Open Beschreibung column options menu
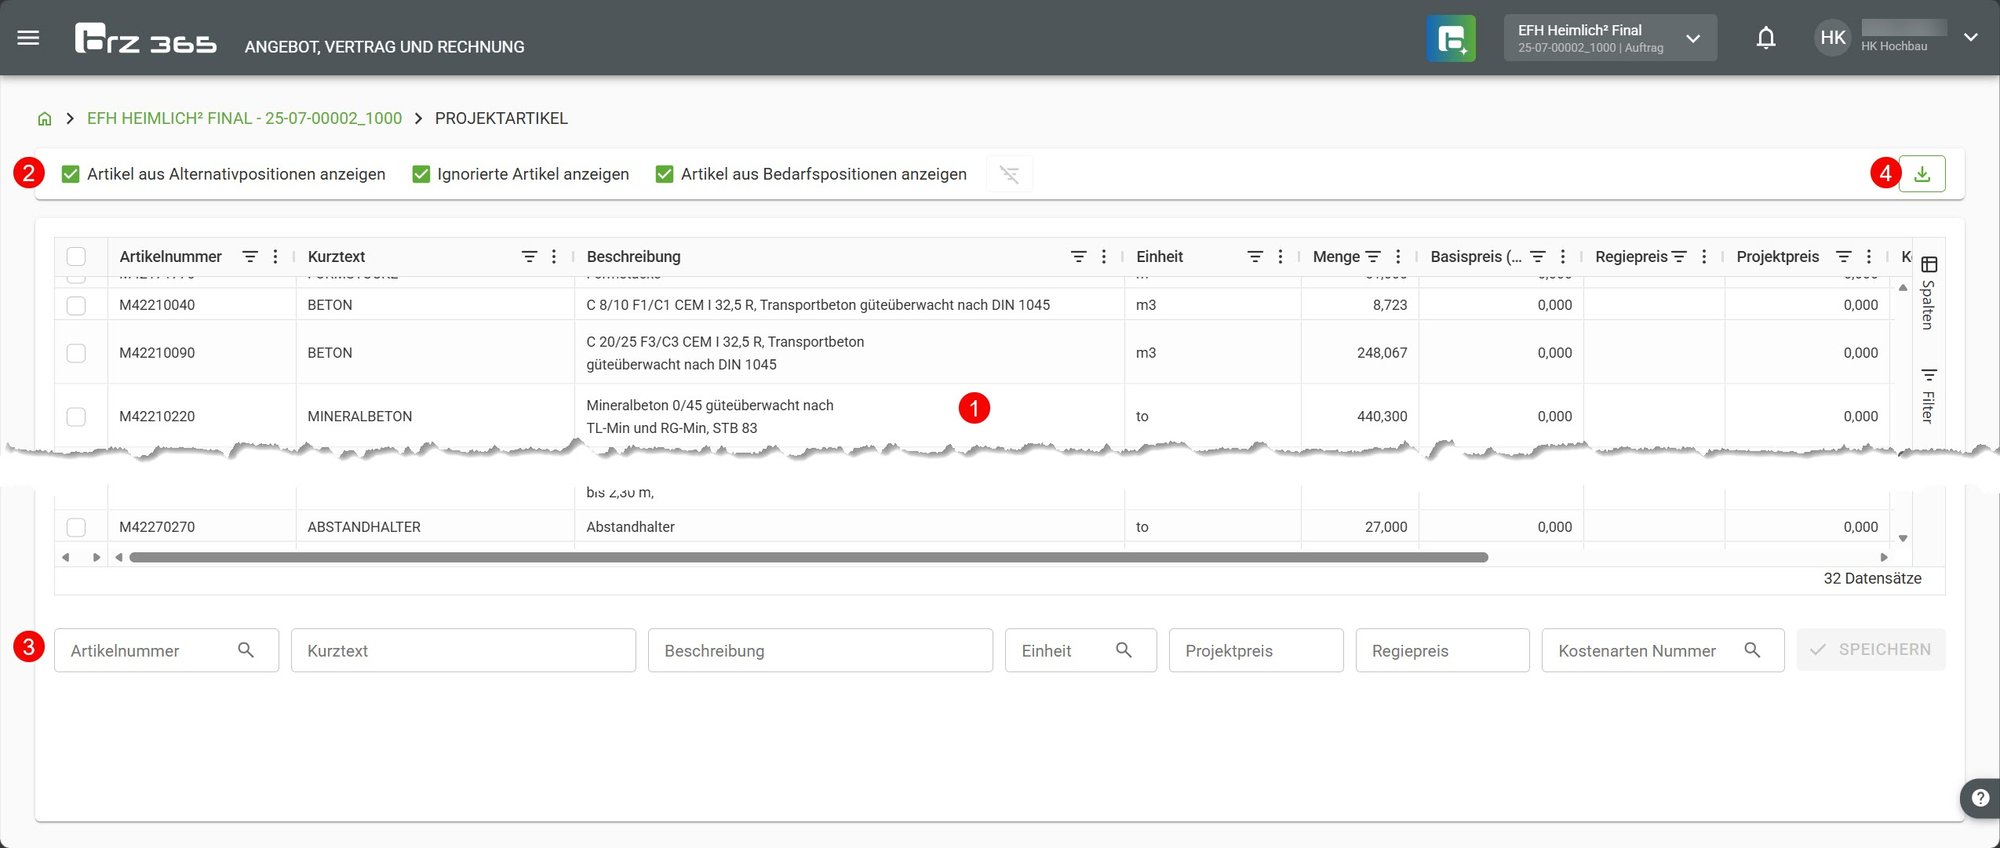 click(x=1104, y=257)
